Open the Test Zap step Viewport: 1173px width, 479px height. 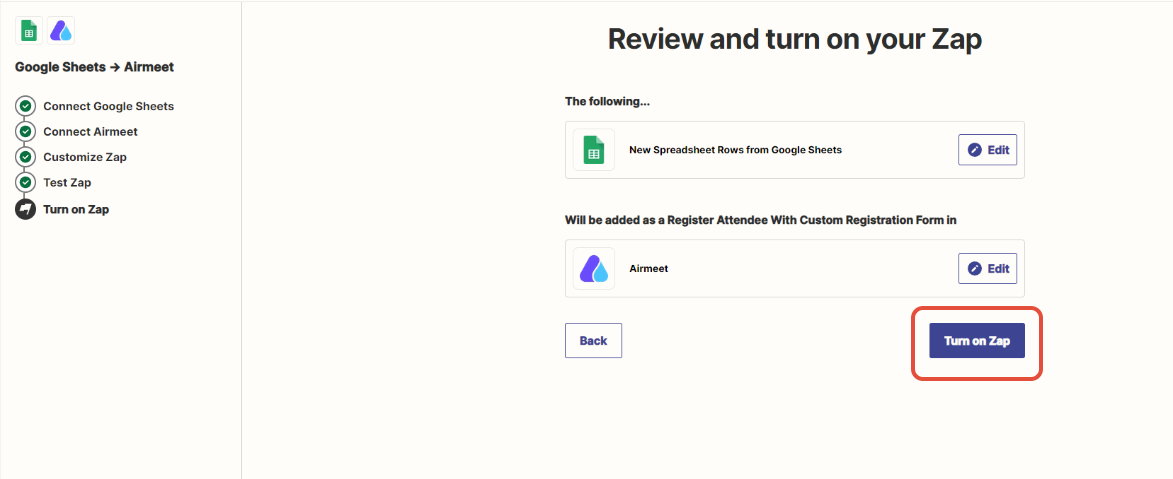[67, 183]
